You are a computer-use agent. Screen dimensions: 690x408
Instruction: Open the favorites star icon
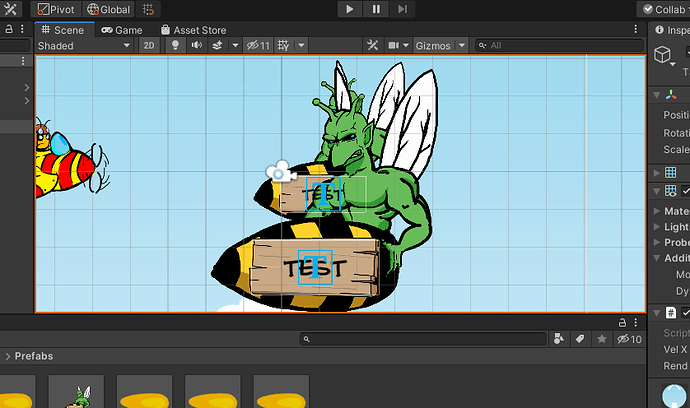point(602,339)
